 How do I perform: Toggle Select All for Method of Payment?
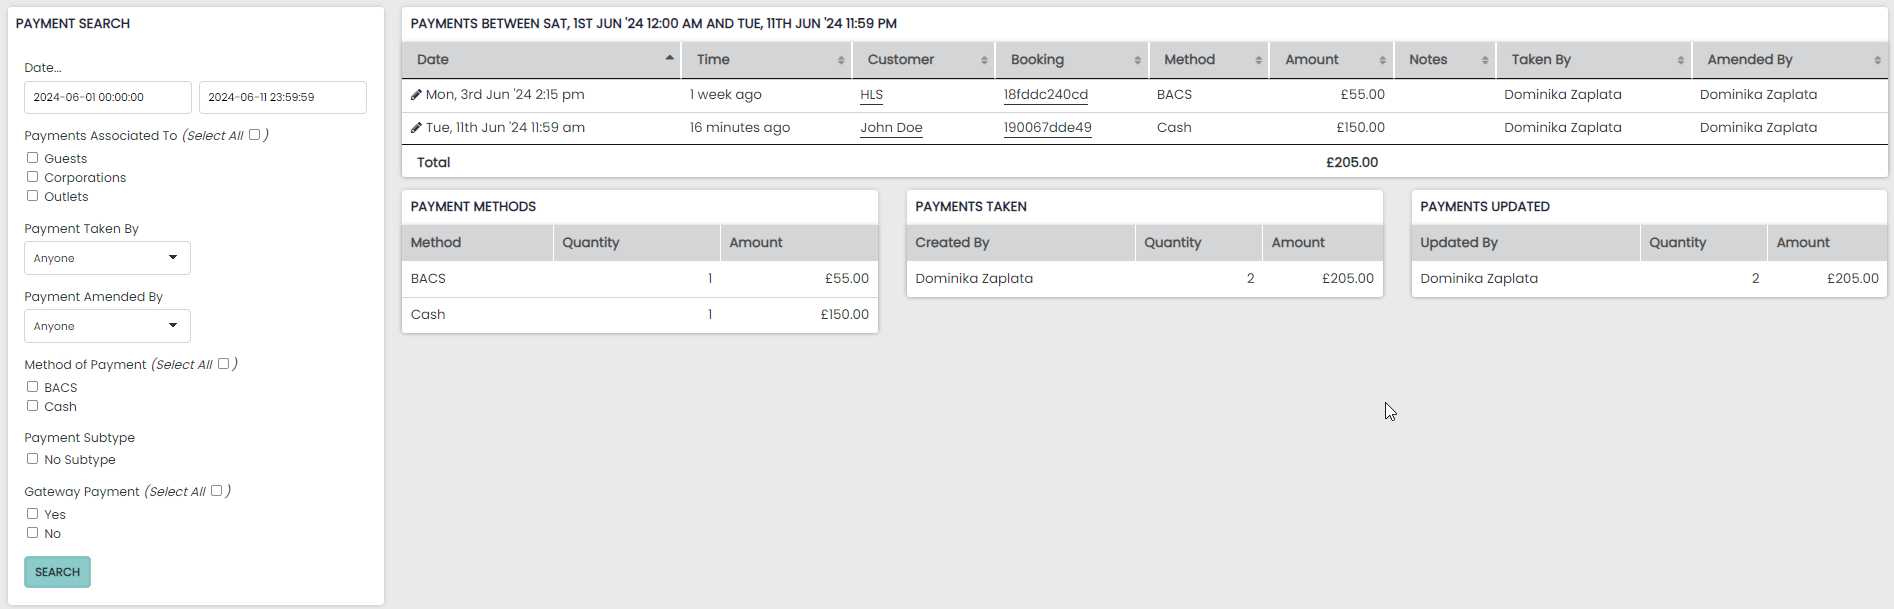pos(223,364)
